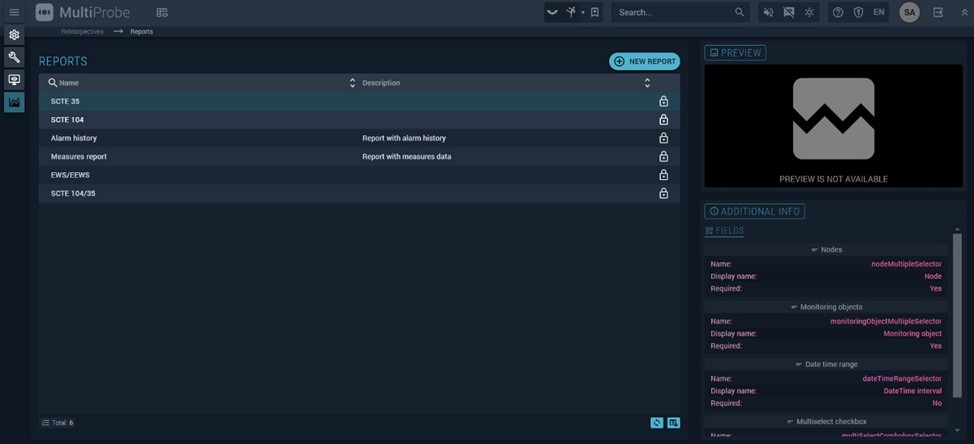
Task: Collapse the top bar with the double chevron
Action: pos(964,12)
